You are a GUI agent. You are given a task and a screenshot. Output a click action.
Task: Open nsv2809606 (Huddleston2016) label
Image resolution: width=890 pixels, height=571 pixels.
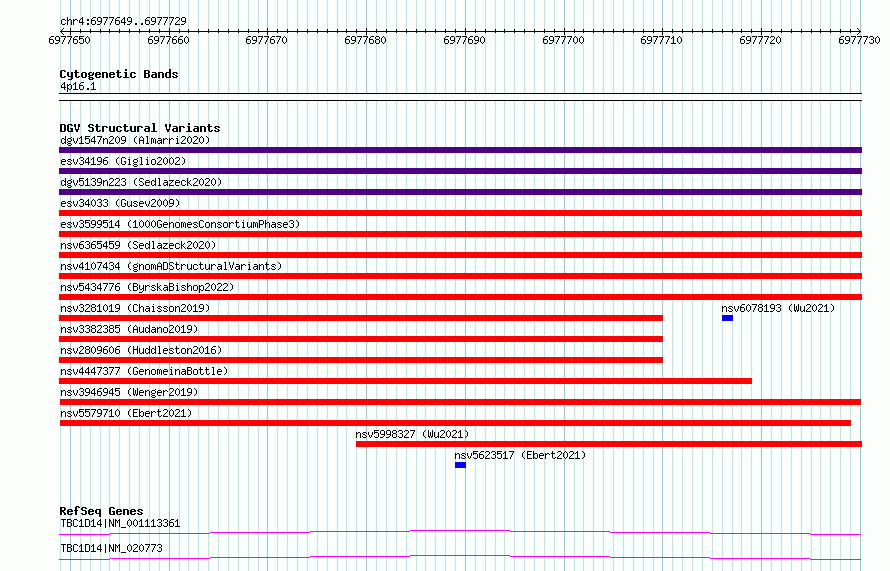click(141, 350)
